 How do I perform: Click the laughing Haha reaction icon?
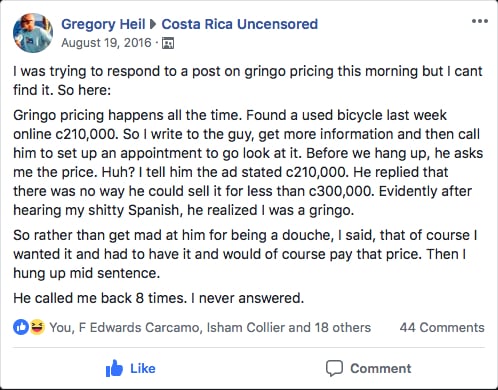(37, 327)
